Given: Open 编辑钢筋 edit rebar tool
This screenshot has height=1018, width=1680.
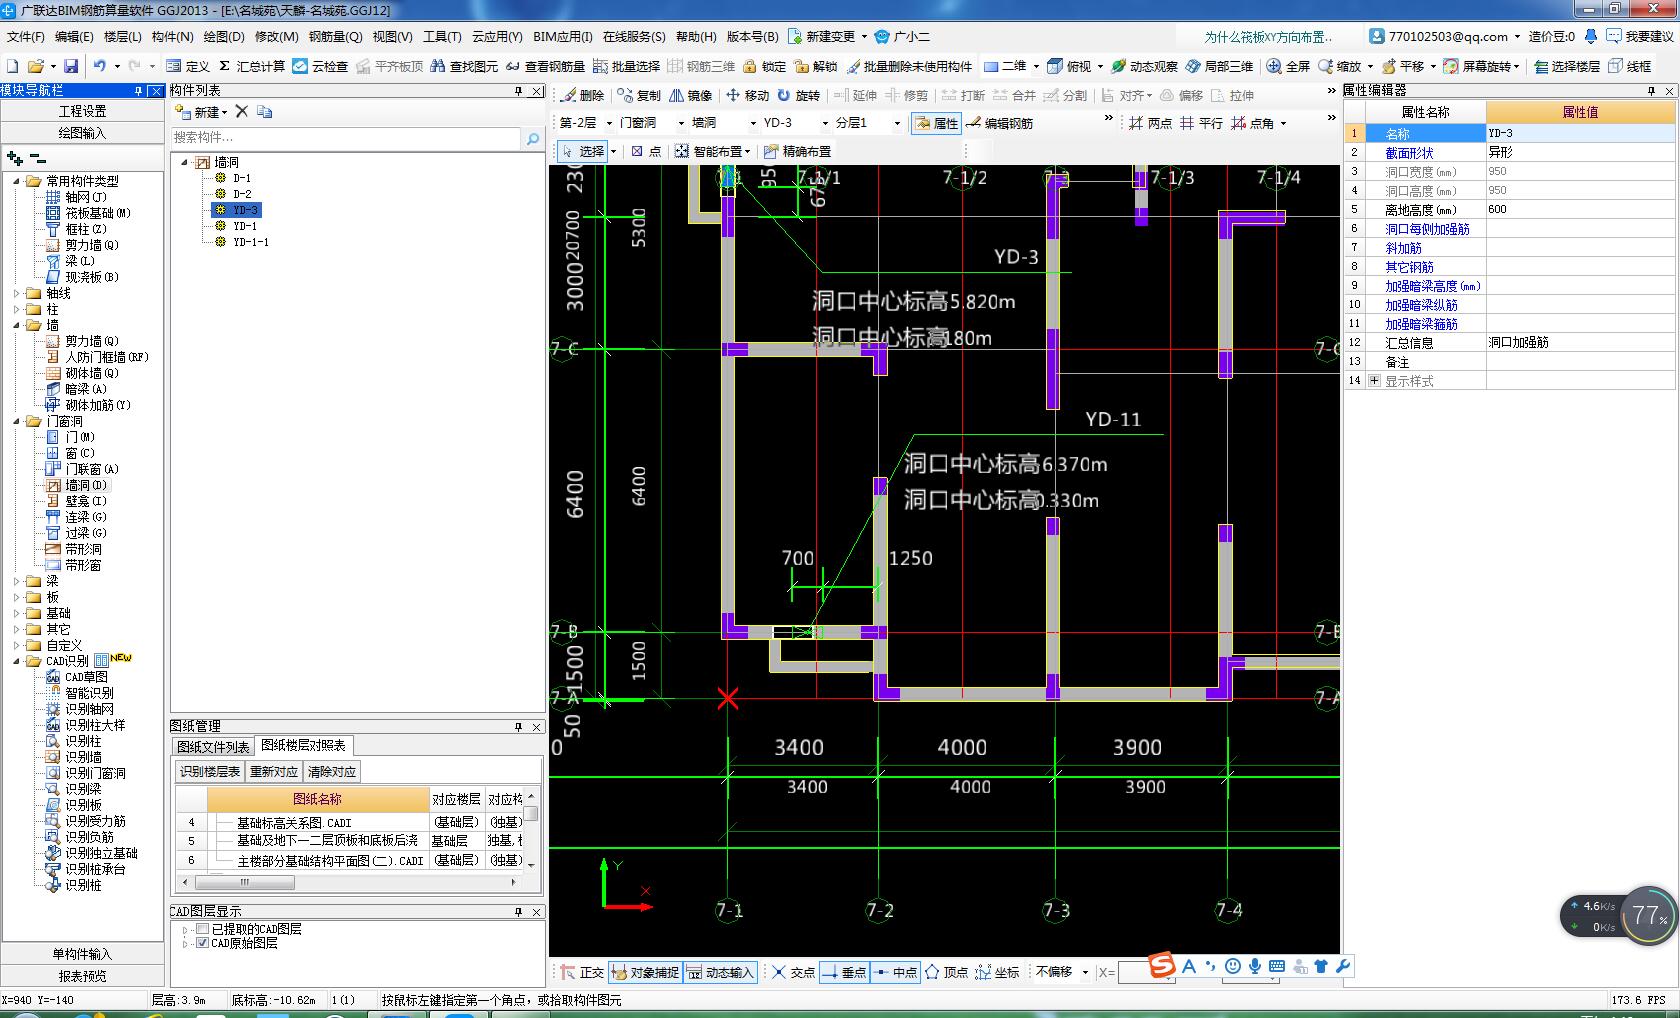Looking at the screenshot, I should [999, 123].
